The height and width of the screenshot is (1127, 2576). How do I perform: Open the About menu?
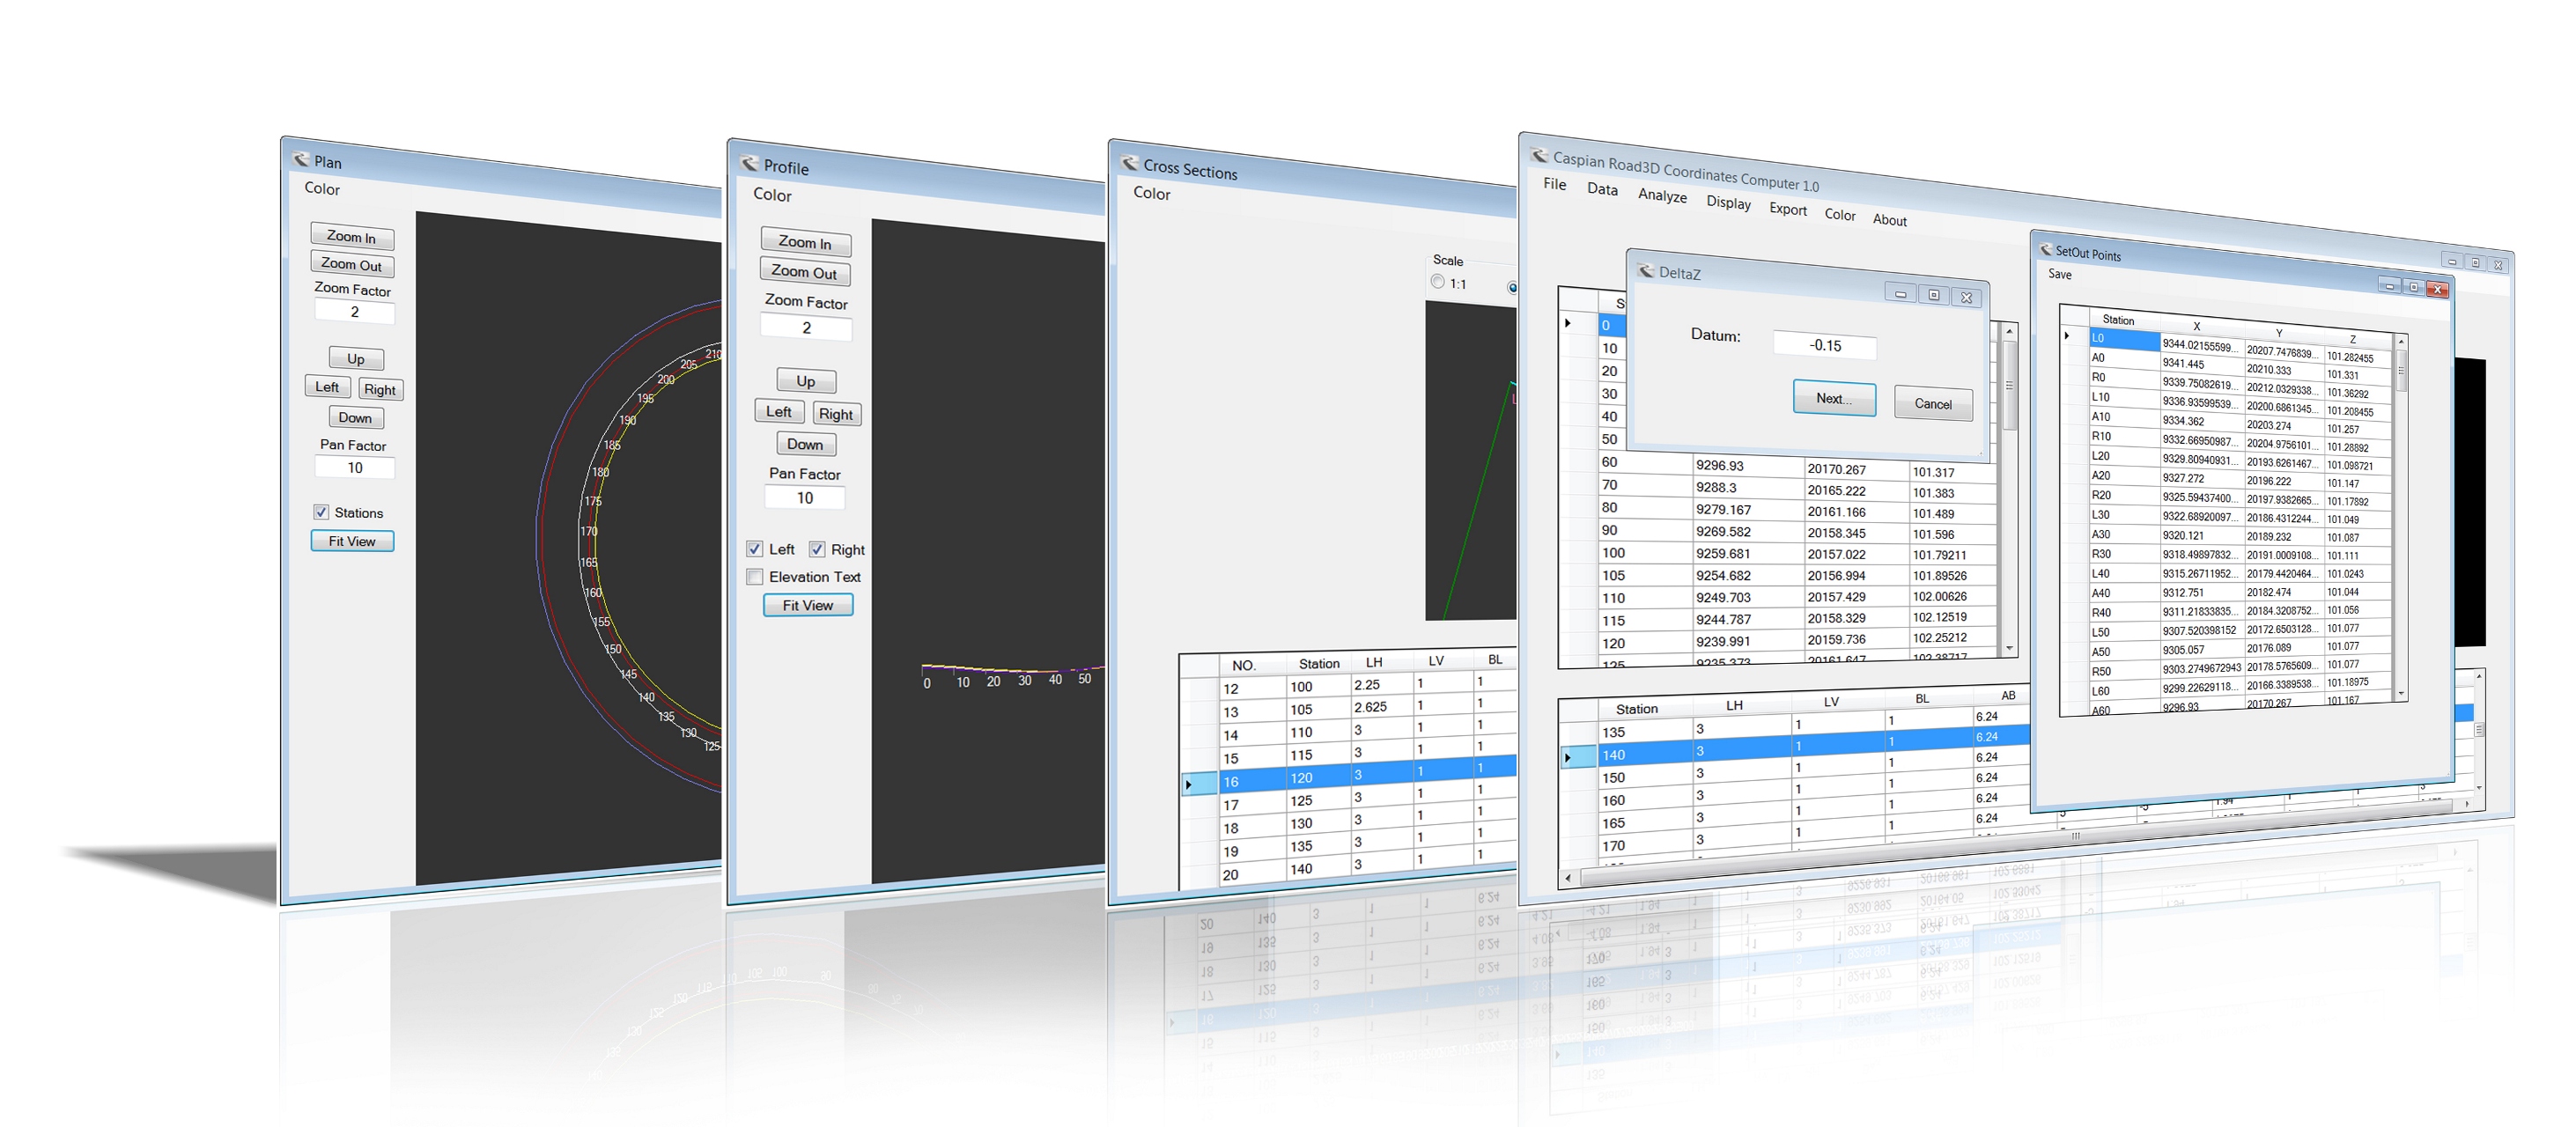click(1889, 220)
